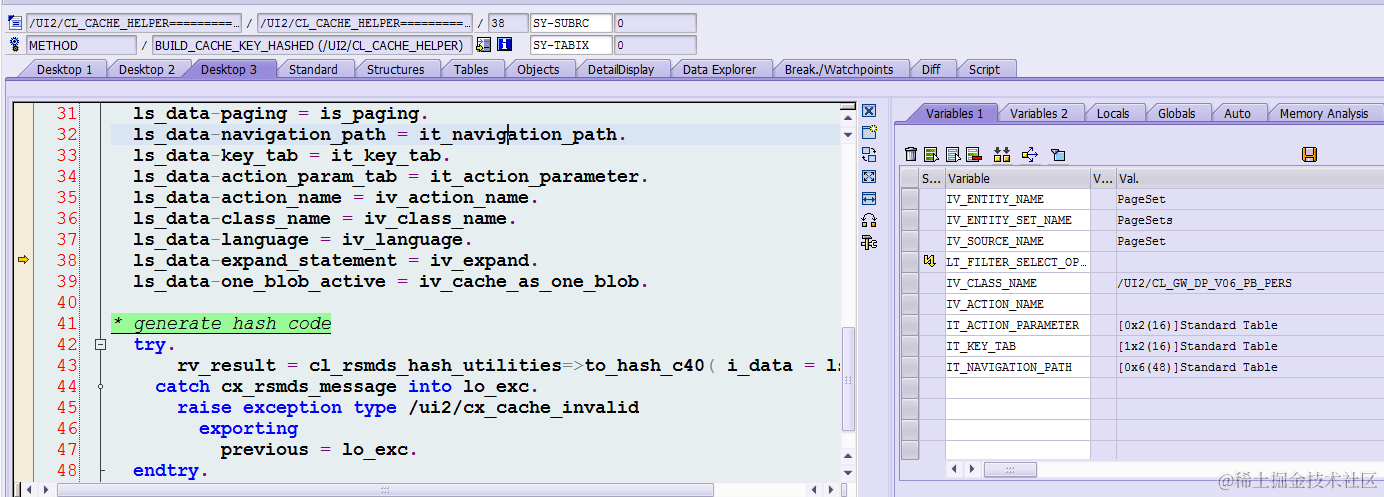The image size is (1384, 497).
Task: Open the DetailDisplay tab
Action: click(621, 69)
